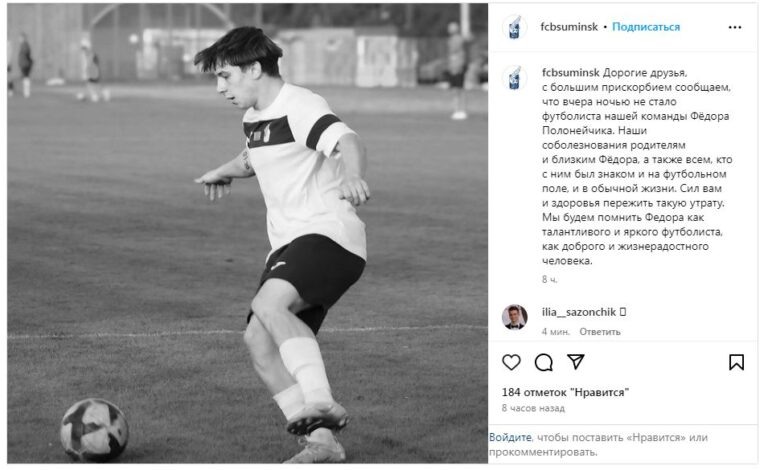Open fcbsuminsk username in the caption

coord(571,72)
